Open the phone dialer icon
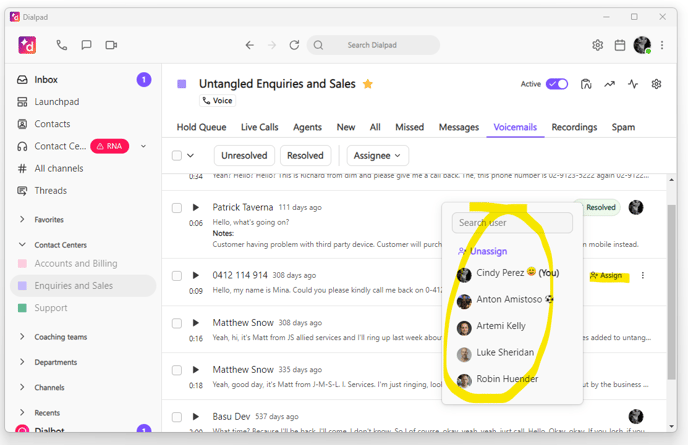 [61, 45]
